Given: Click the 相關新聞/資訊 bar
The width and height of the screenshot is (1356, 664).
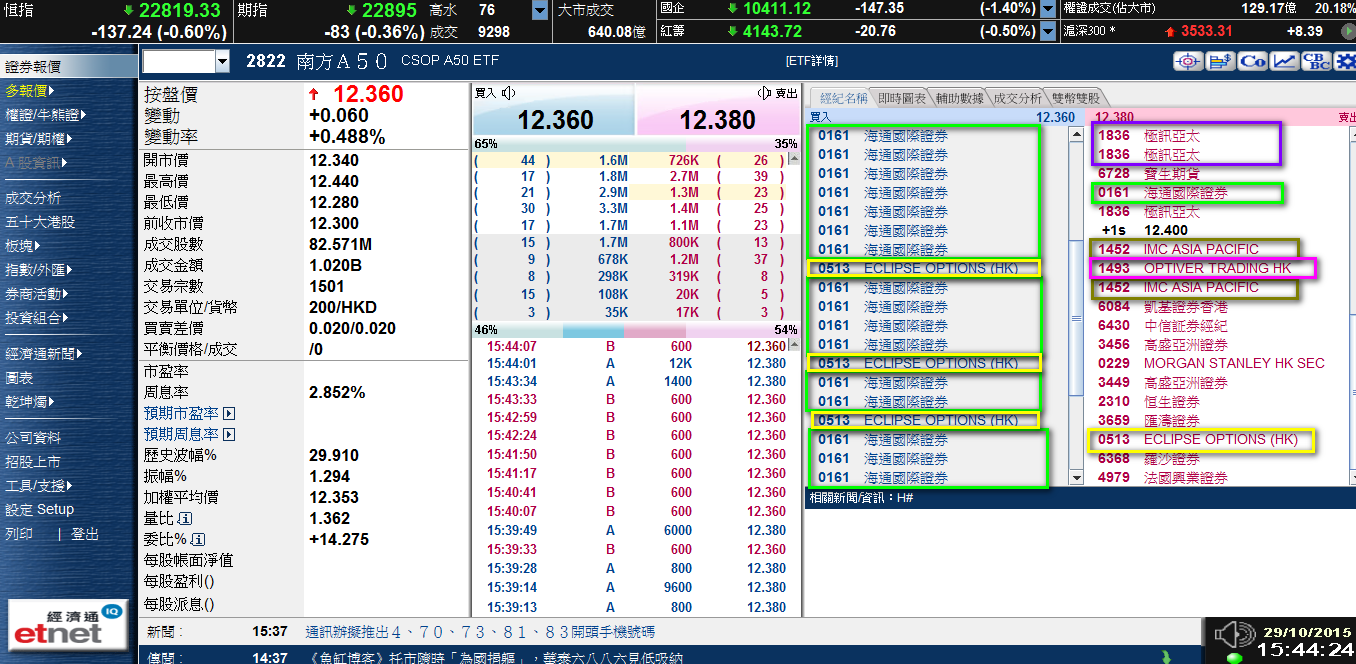Looking at the screenshot, I should [1080, 497].
